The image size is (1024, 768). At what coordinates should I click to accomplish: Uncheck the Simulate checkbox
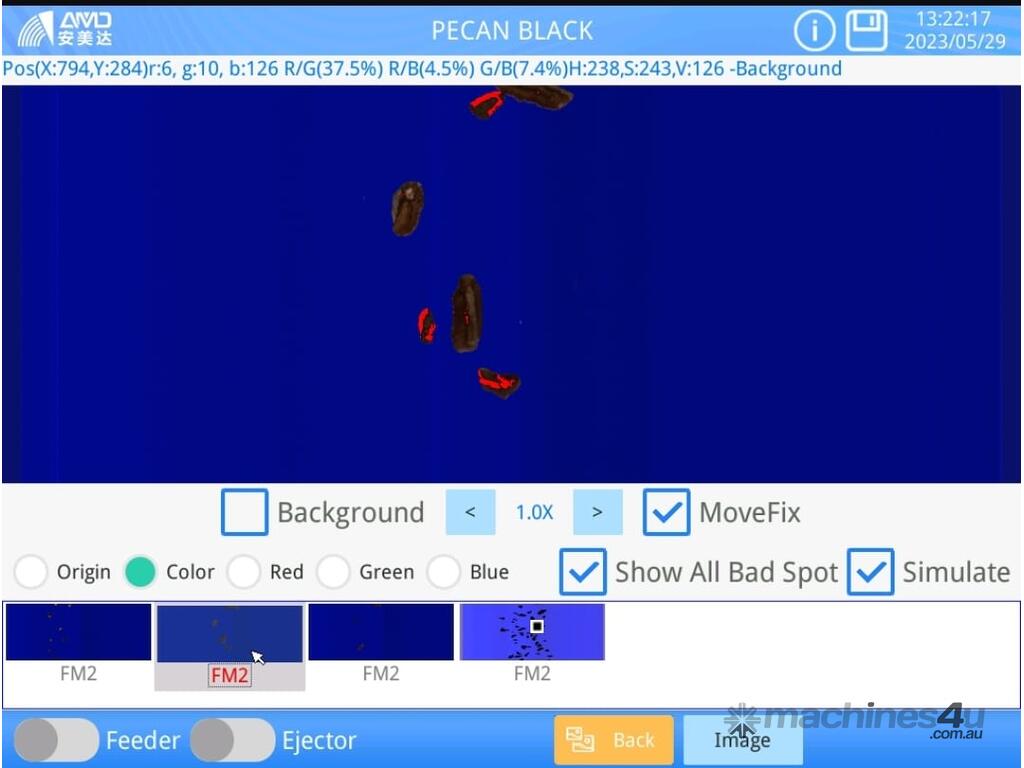click(870, 572)
